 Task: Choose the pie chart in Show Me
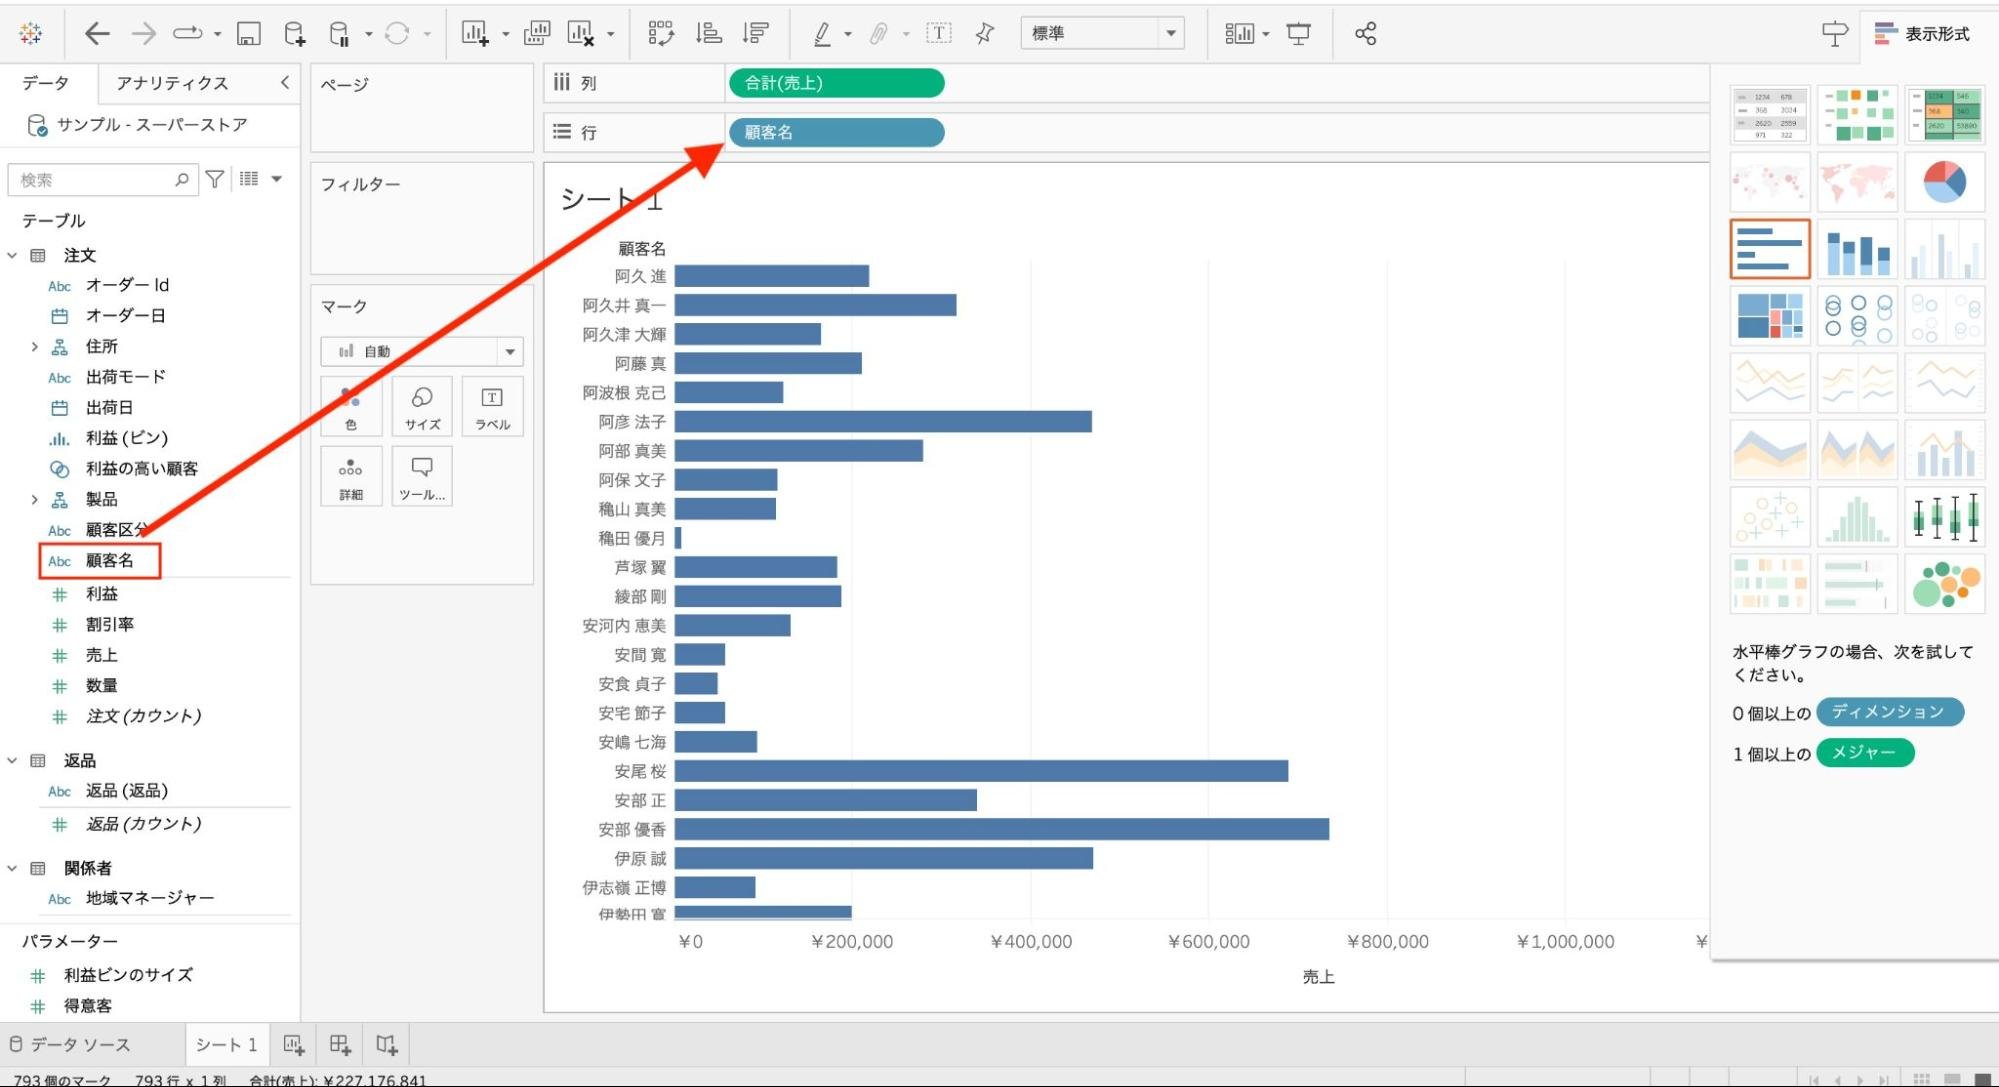click(1944, 182)
